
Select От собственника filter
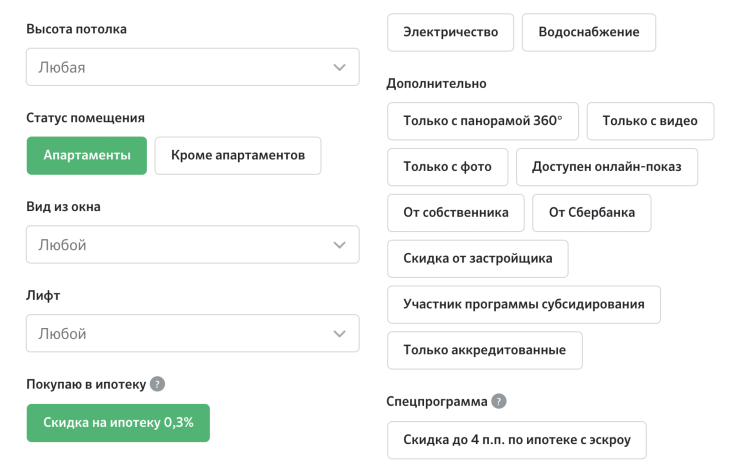pyautogui.click(x=456, y=212)
